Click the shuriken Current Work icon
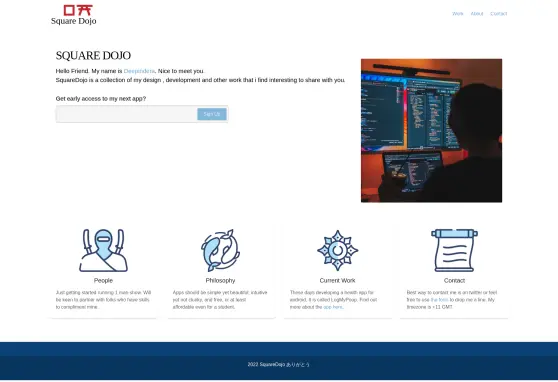 pyautogui.click(x=337, y=250)
